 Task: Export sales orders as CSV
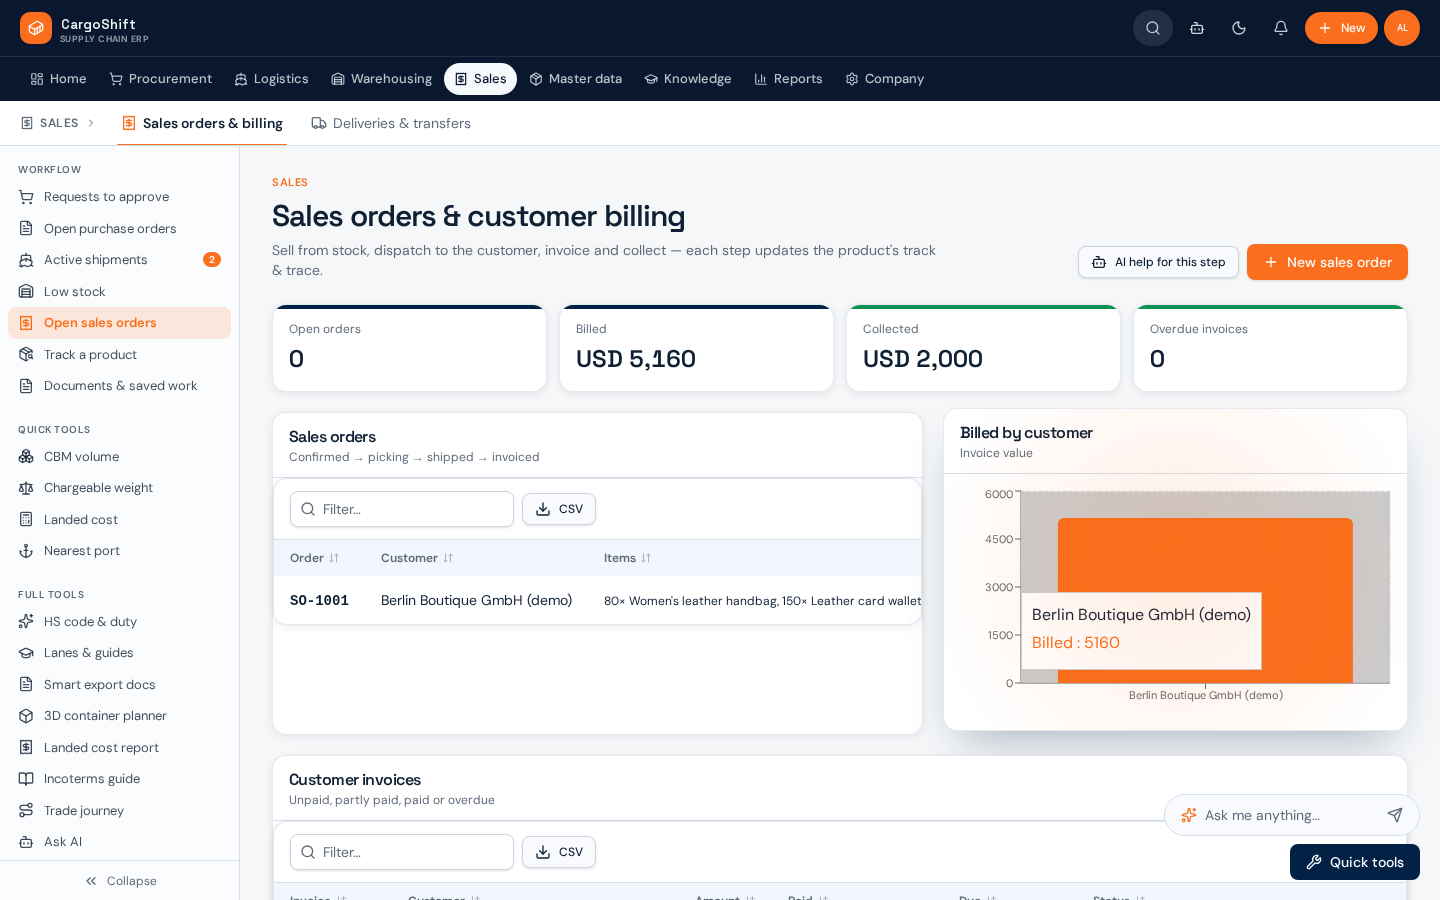(x=559, y=509)
